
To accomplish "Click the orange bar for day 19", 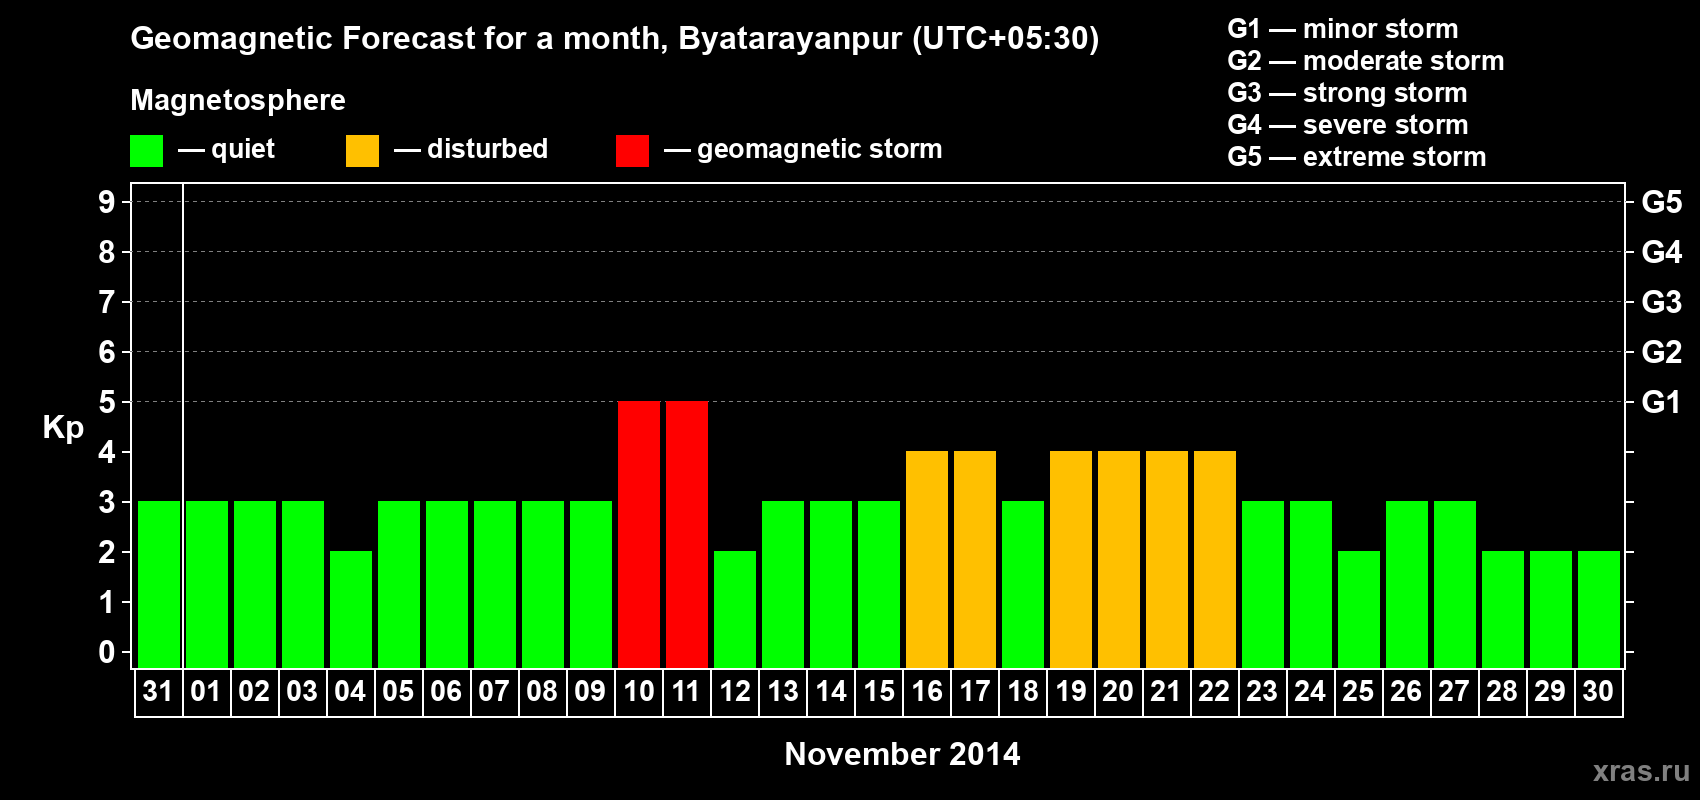I will tap(1071, 559).
